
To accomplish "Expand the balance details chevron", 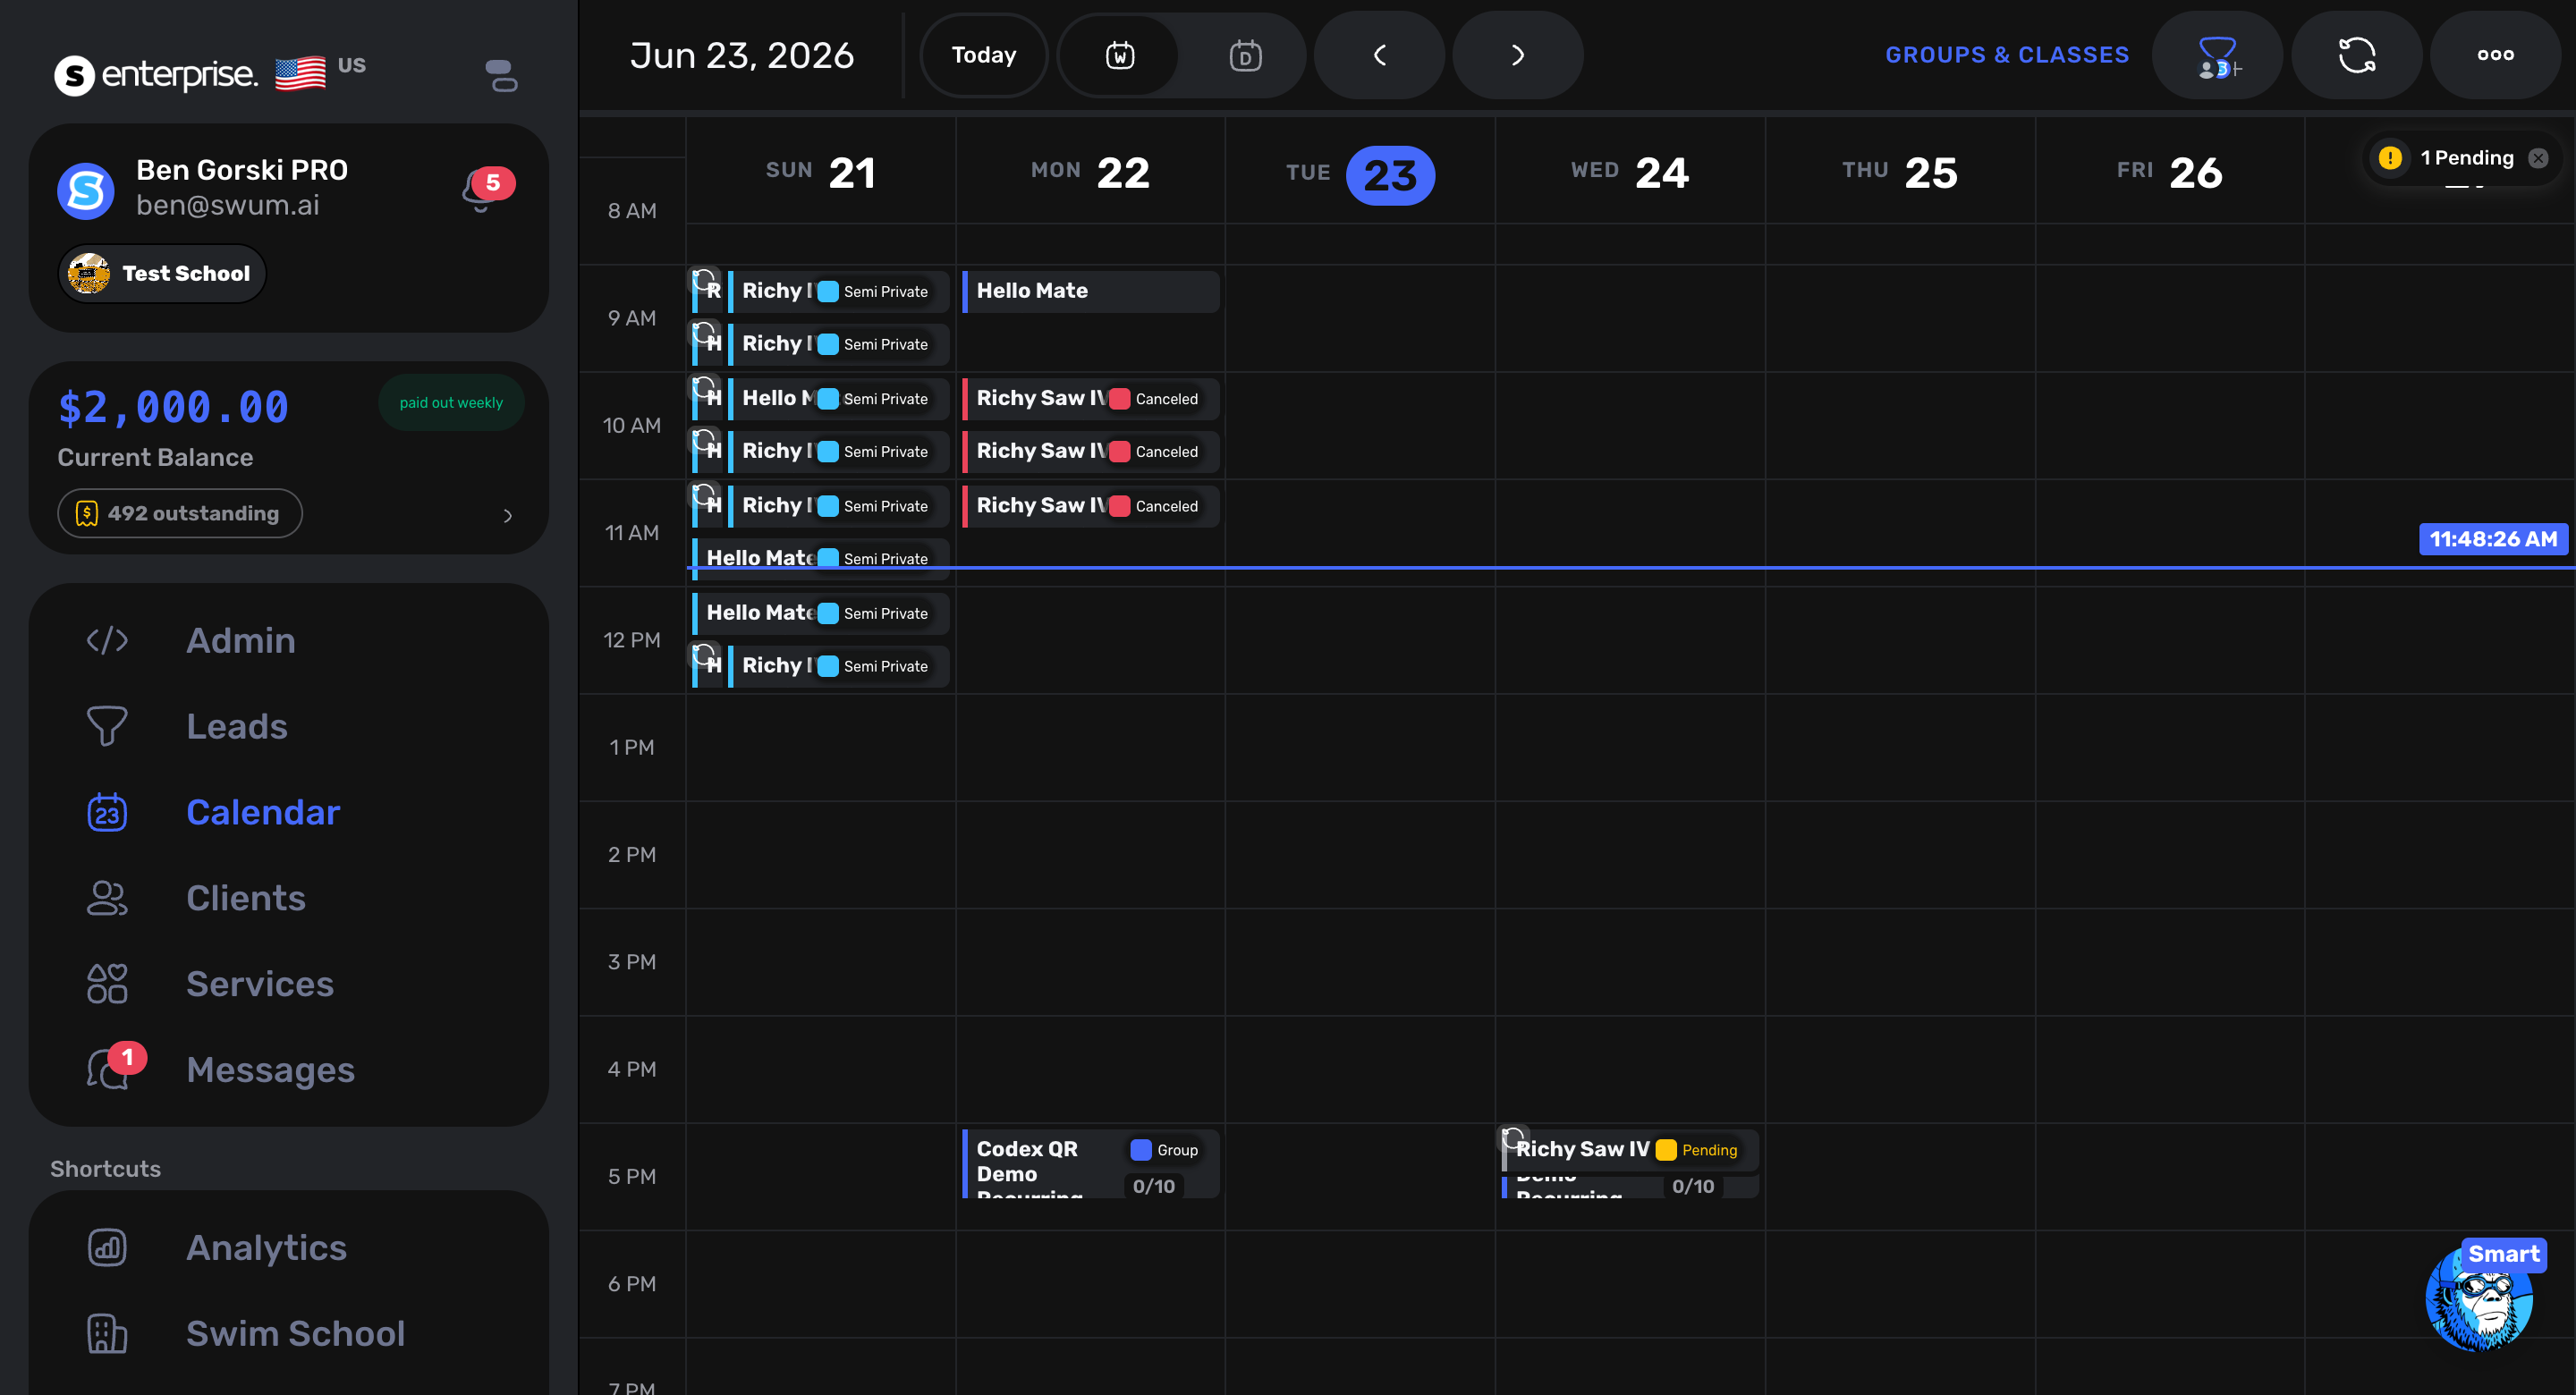I will [507, 515].
